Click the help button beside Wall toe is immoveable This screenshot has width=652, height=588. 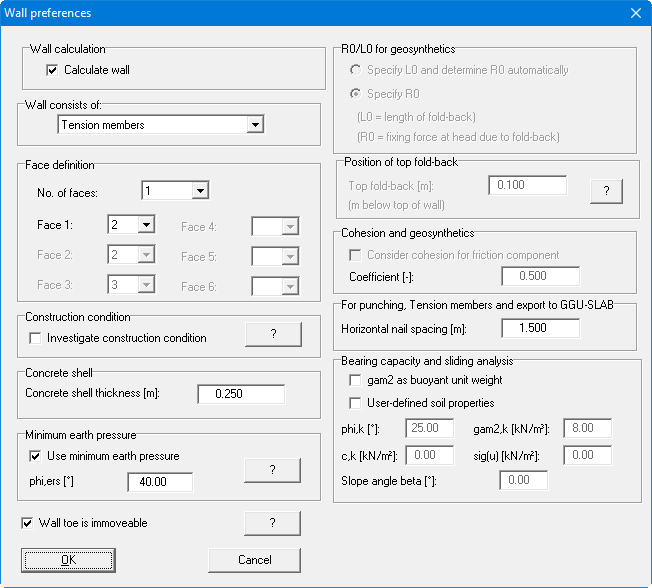click(x=272, y=523)
